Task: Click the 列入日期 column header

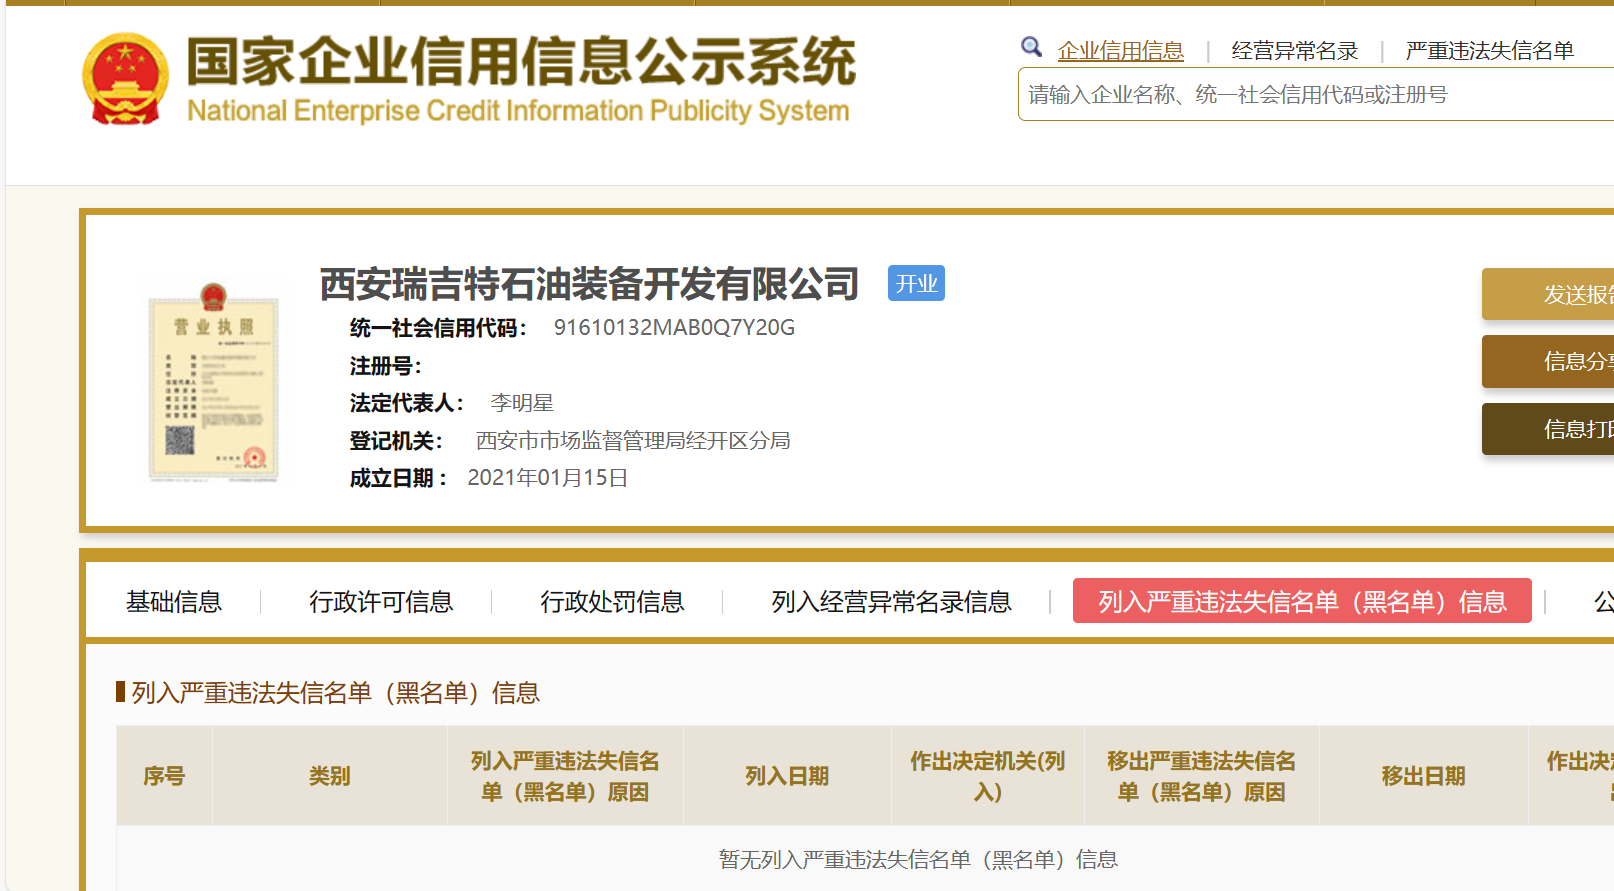Action: coord(787,776)
